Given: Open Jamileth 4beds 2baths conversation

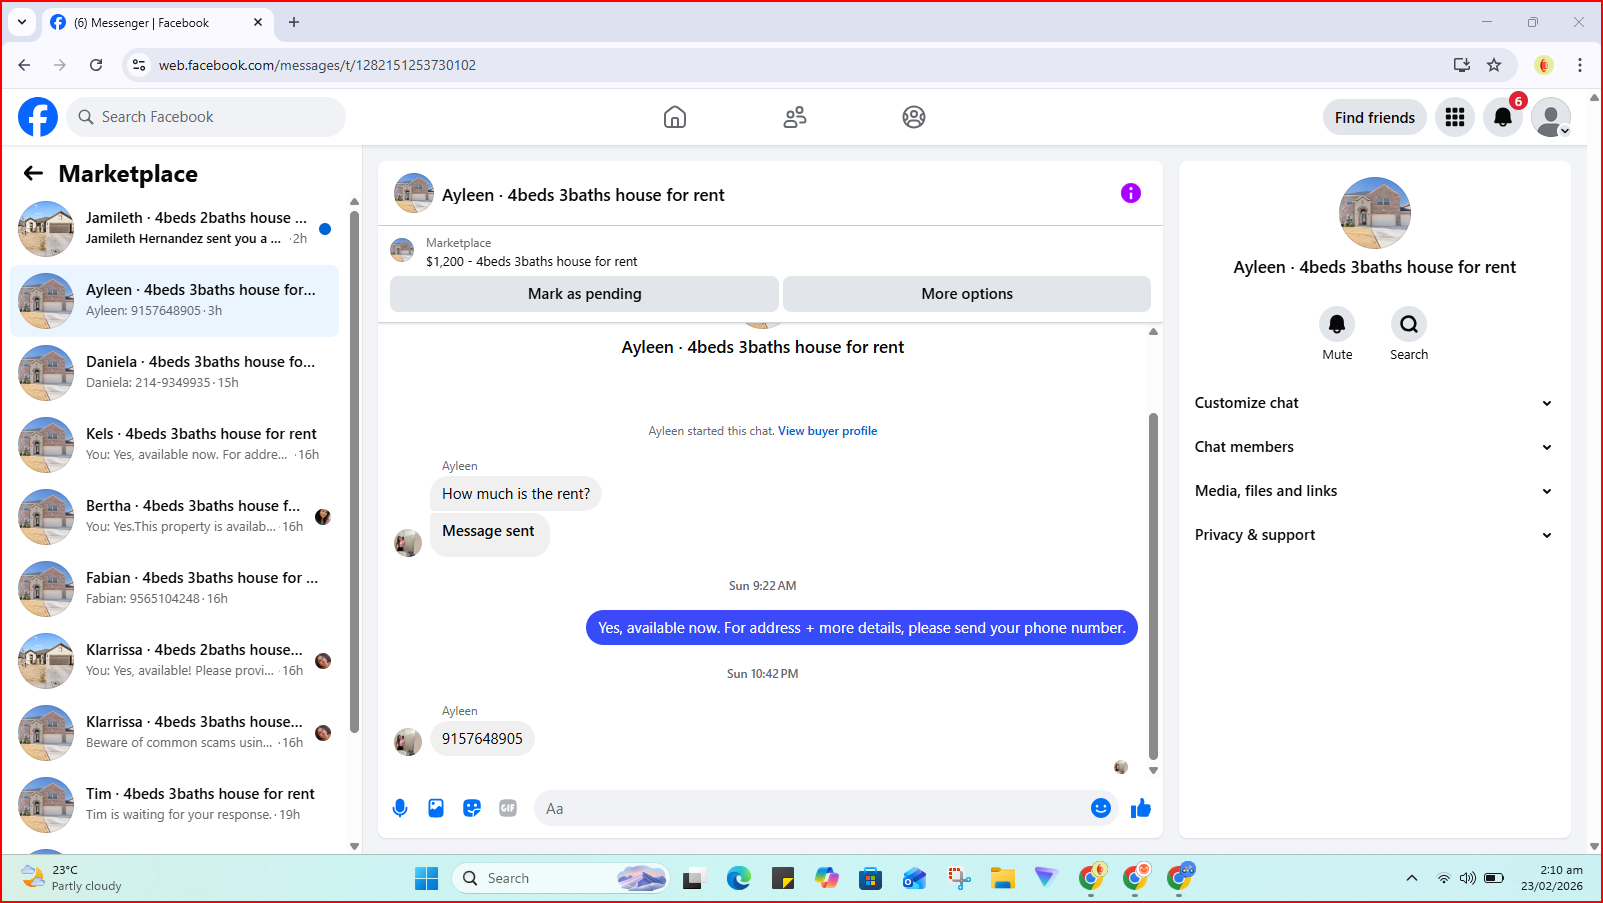Looking at the screenshot, I should pos(175,229).
